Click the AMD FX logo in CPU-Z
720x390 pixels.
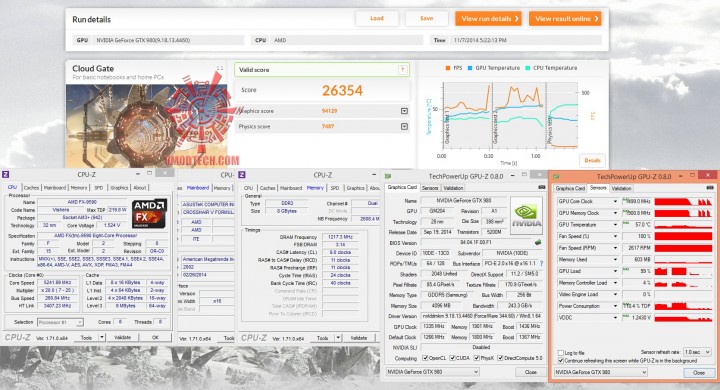click(149, 214)
